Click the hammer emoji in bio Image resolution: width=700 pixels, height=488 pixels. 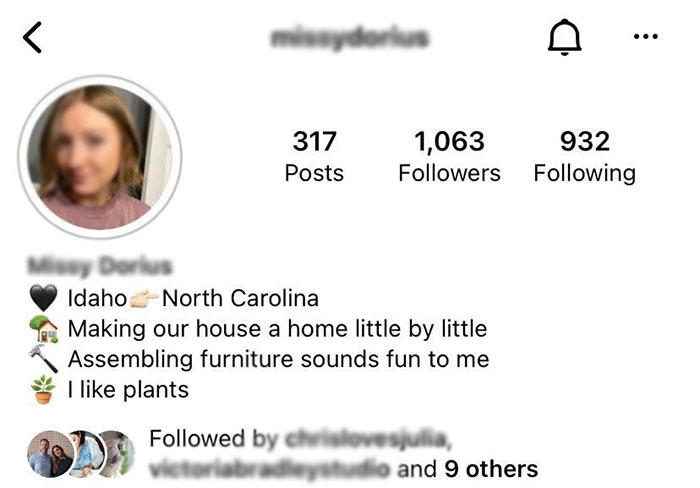pos(43,359)
